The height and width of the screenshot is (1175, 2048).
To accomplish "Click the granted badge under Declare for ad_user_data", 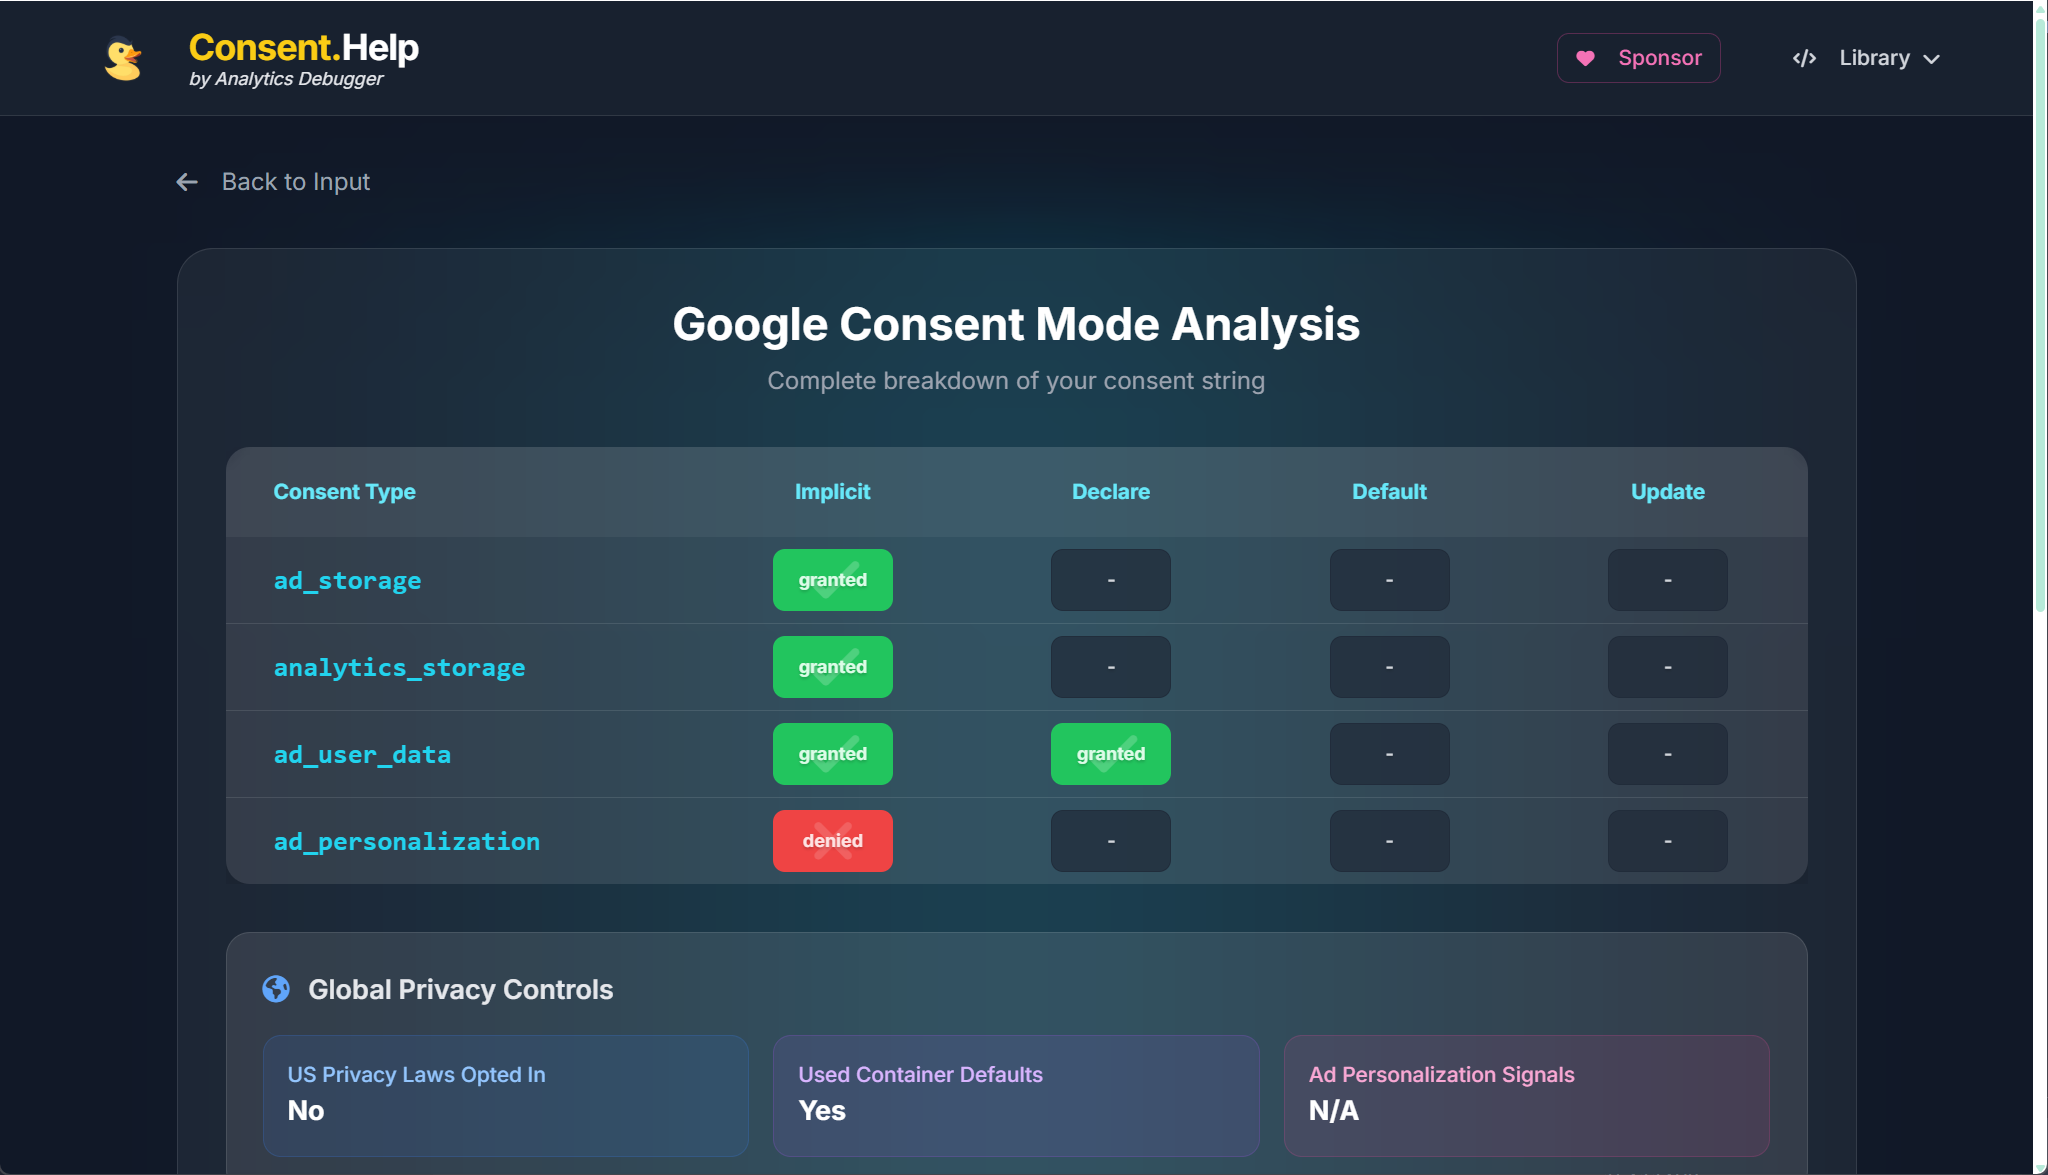I will (1111, 754).
